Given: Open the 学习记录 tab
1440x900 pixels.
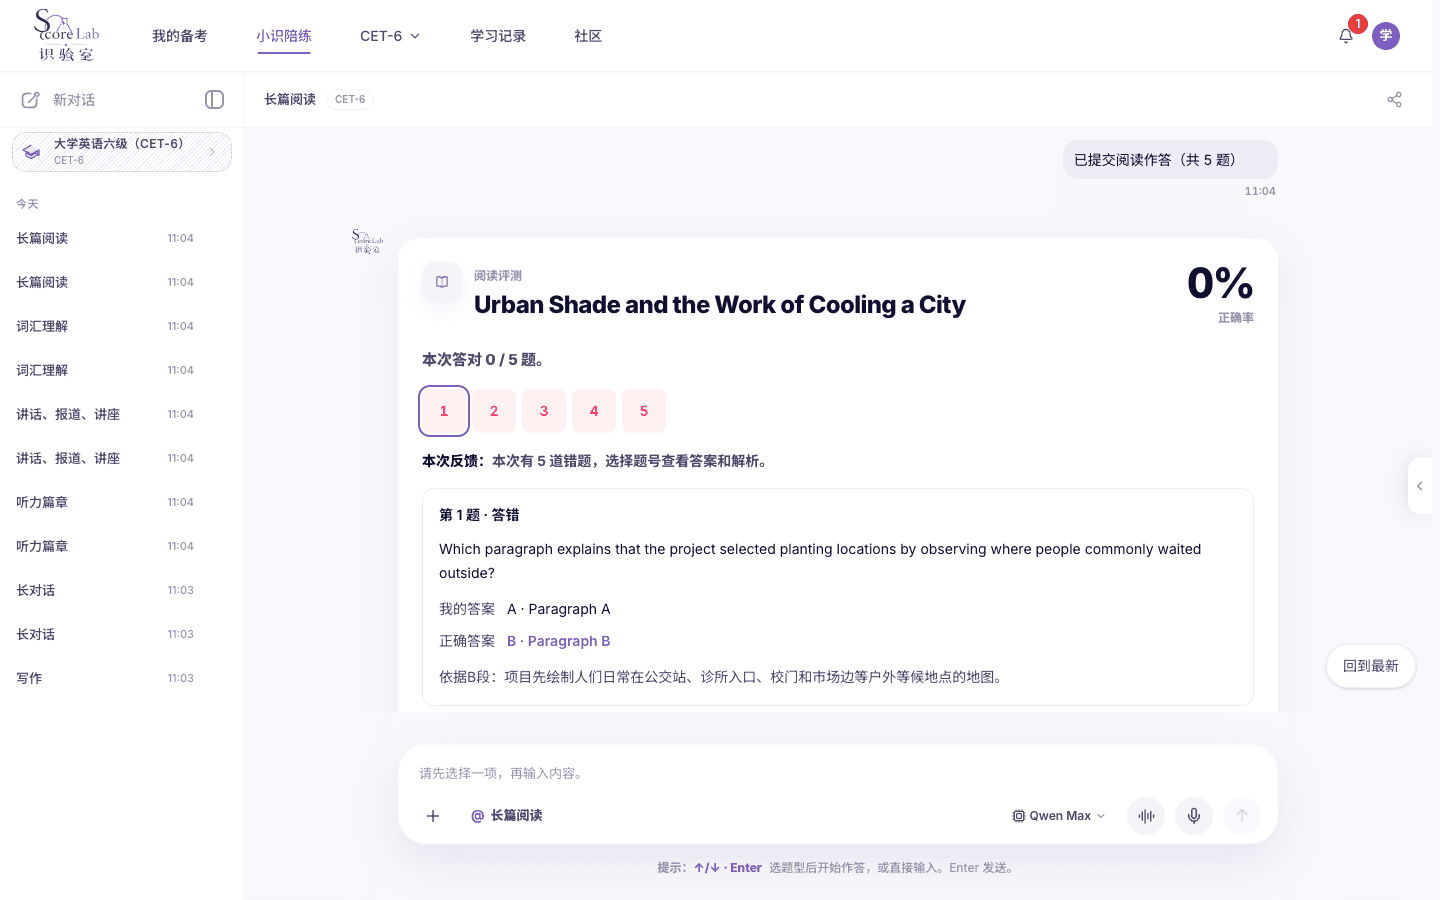Looking at the screenshot, I should [x=498, y=36].
